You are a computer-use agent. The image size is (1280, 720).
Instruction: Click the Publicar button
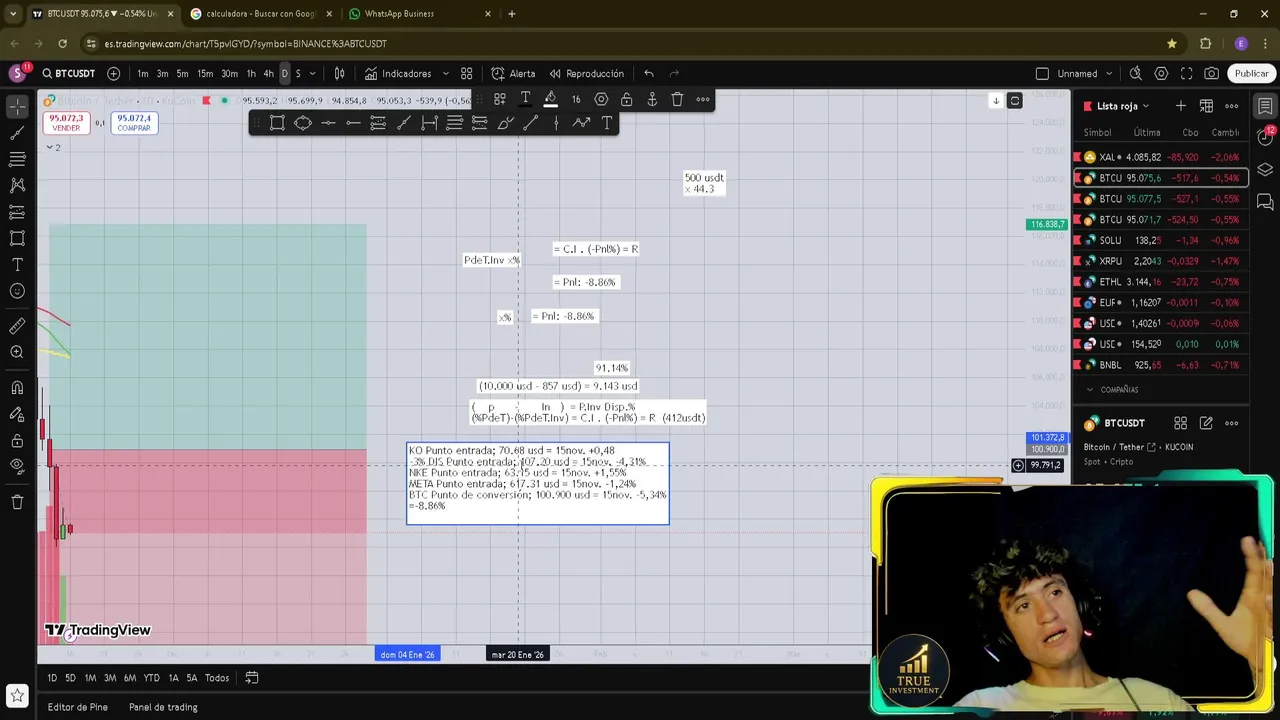(1251, 74)
